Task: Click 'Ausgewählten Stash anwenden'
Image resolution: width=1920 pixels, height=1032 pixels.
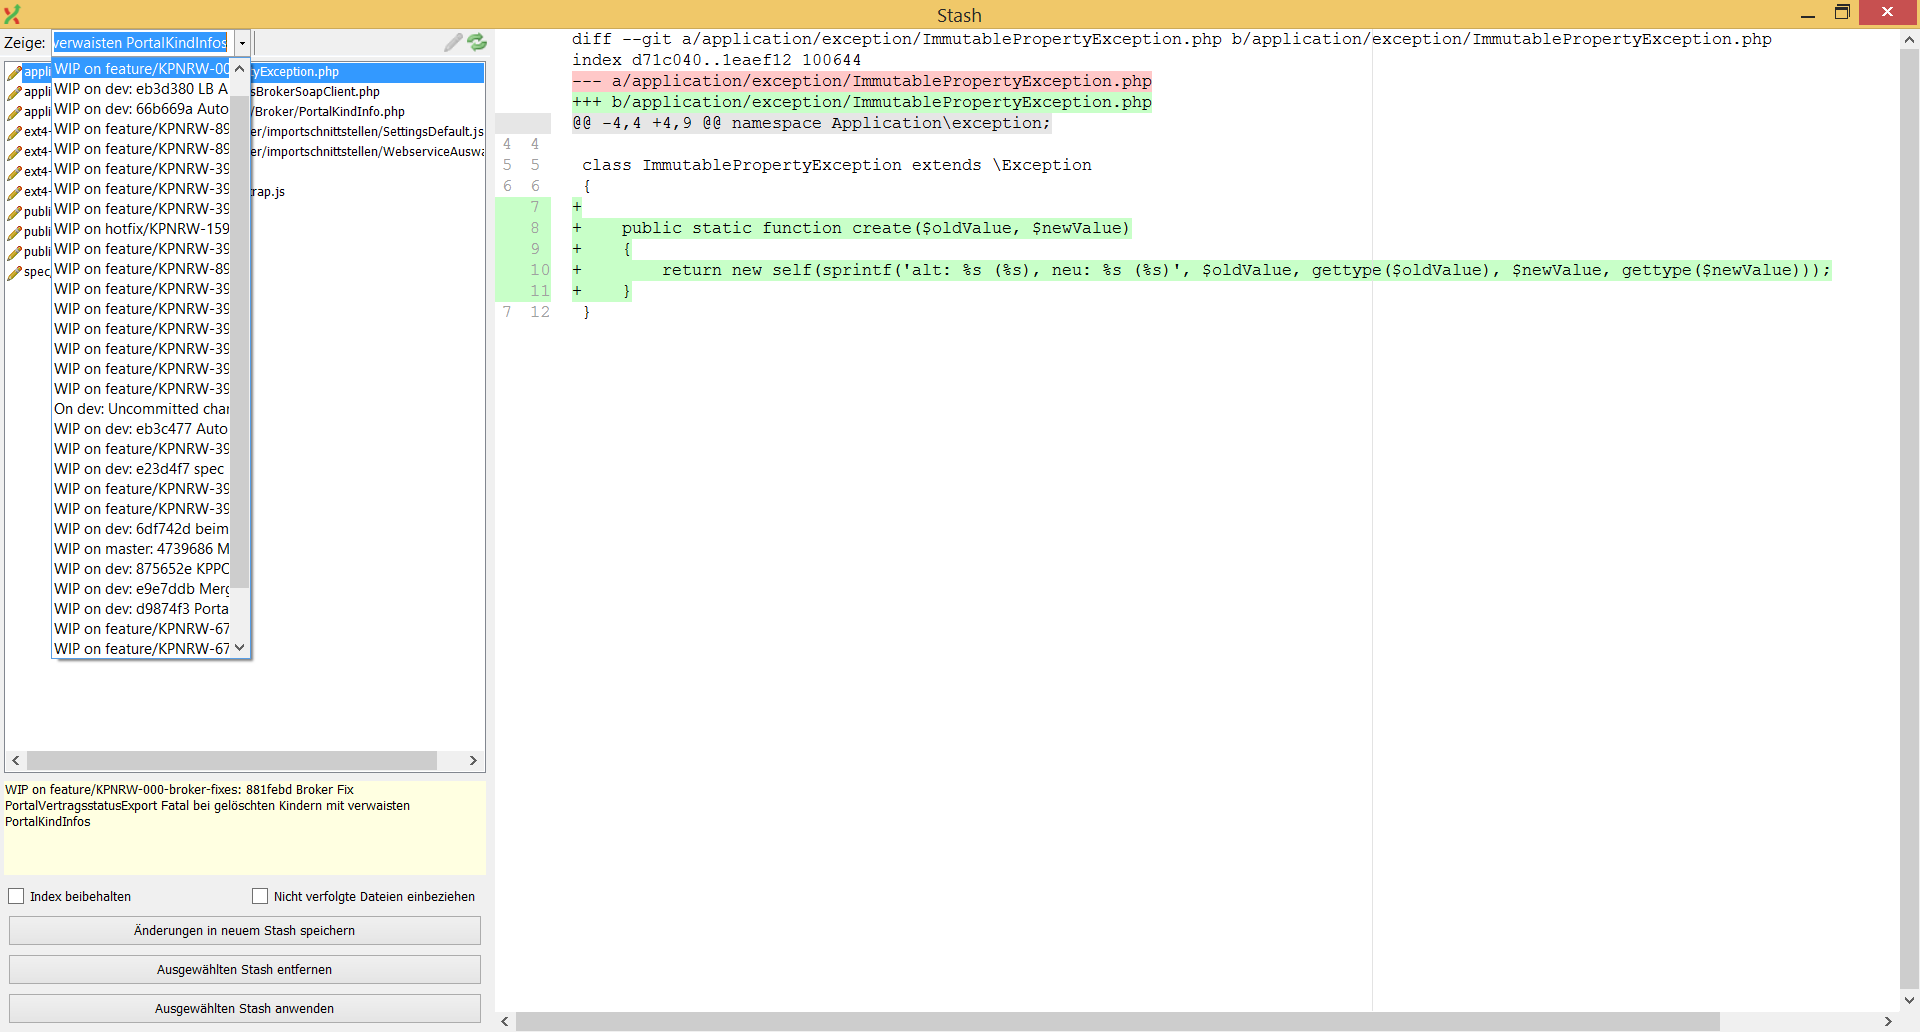Action: click(x=244, y=1008)
